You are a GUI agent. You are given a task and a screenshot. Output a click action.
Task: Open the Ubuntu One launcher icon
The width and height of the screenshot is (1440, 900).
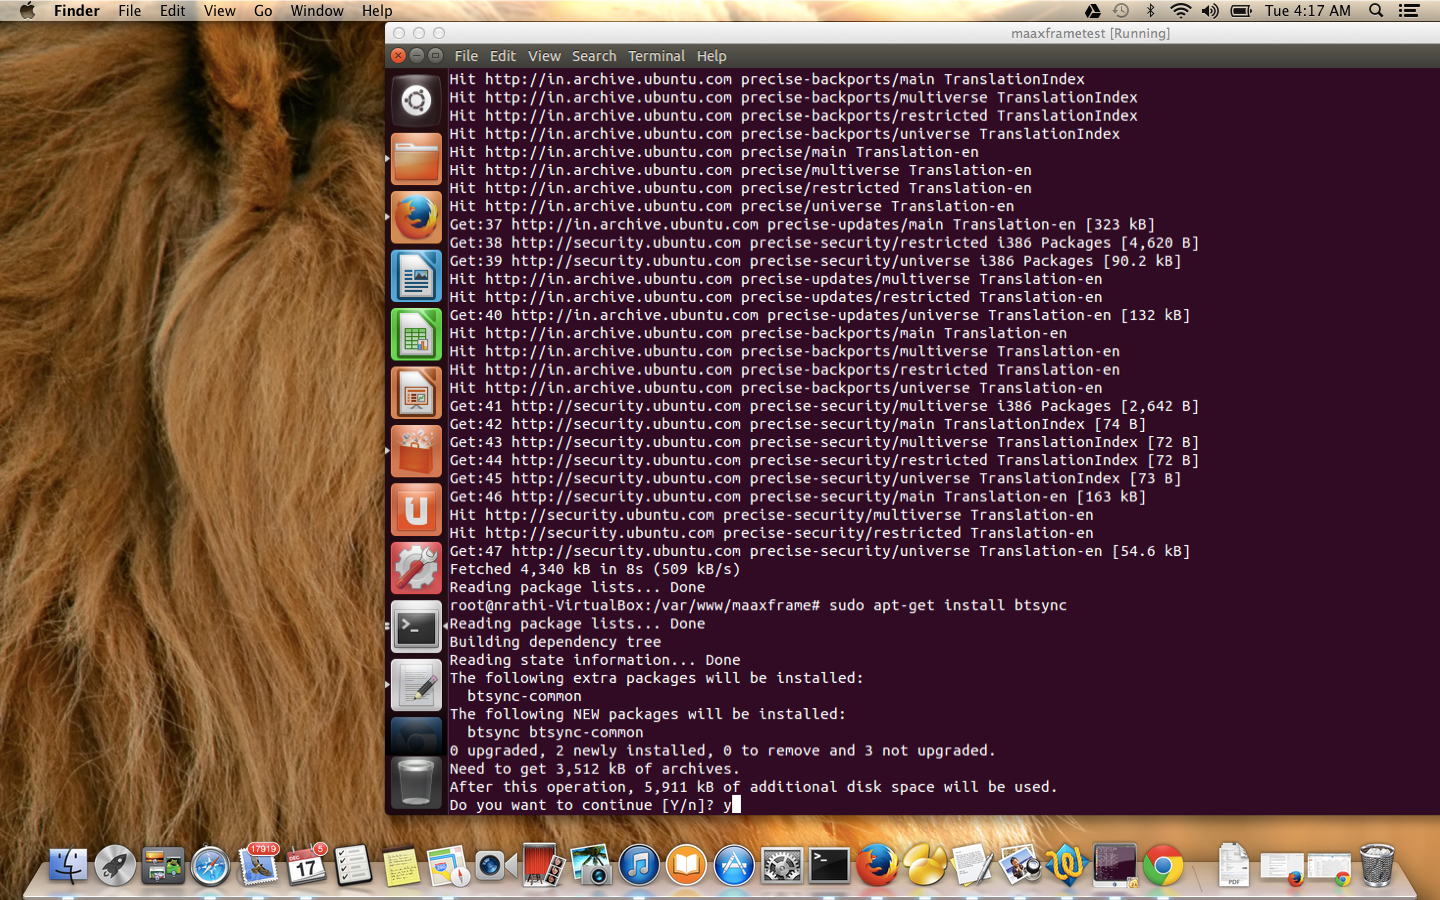(x=416, y=509)
